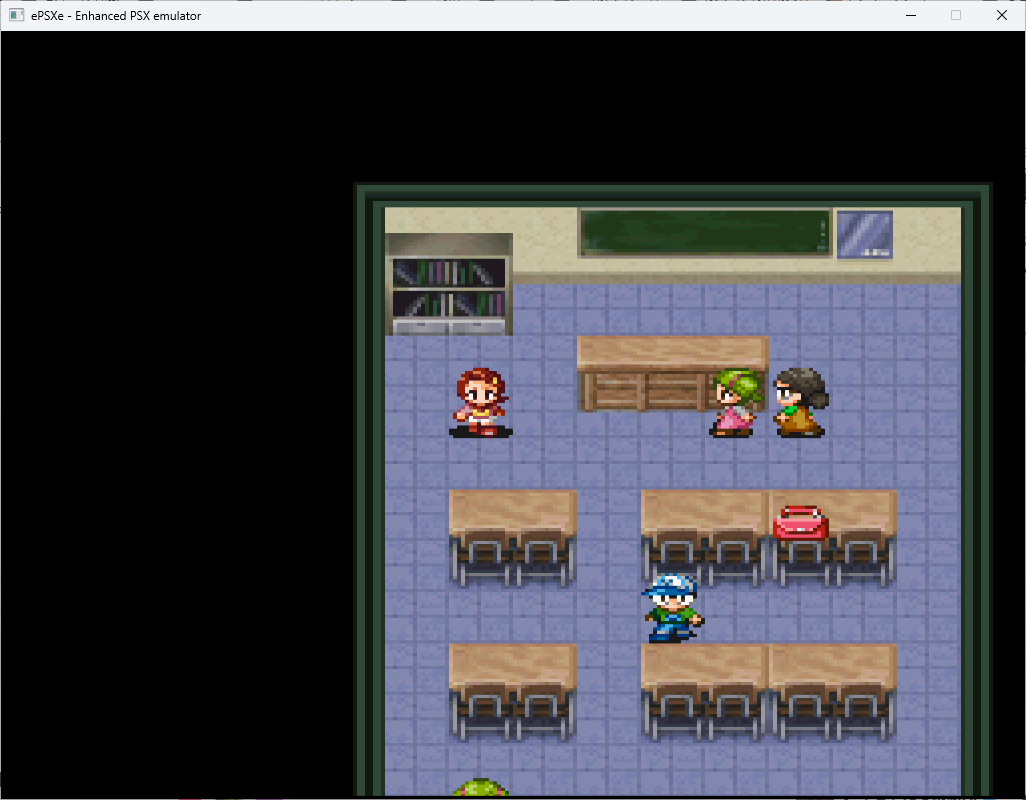Click the lower-left student desk
1026x800 pixels.
[x=512, y=690]
